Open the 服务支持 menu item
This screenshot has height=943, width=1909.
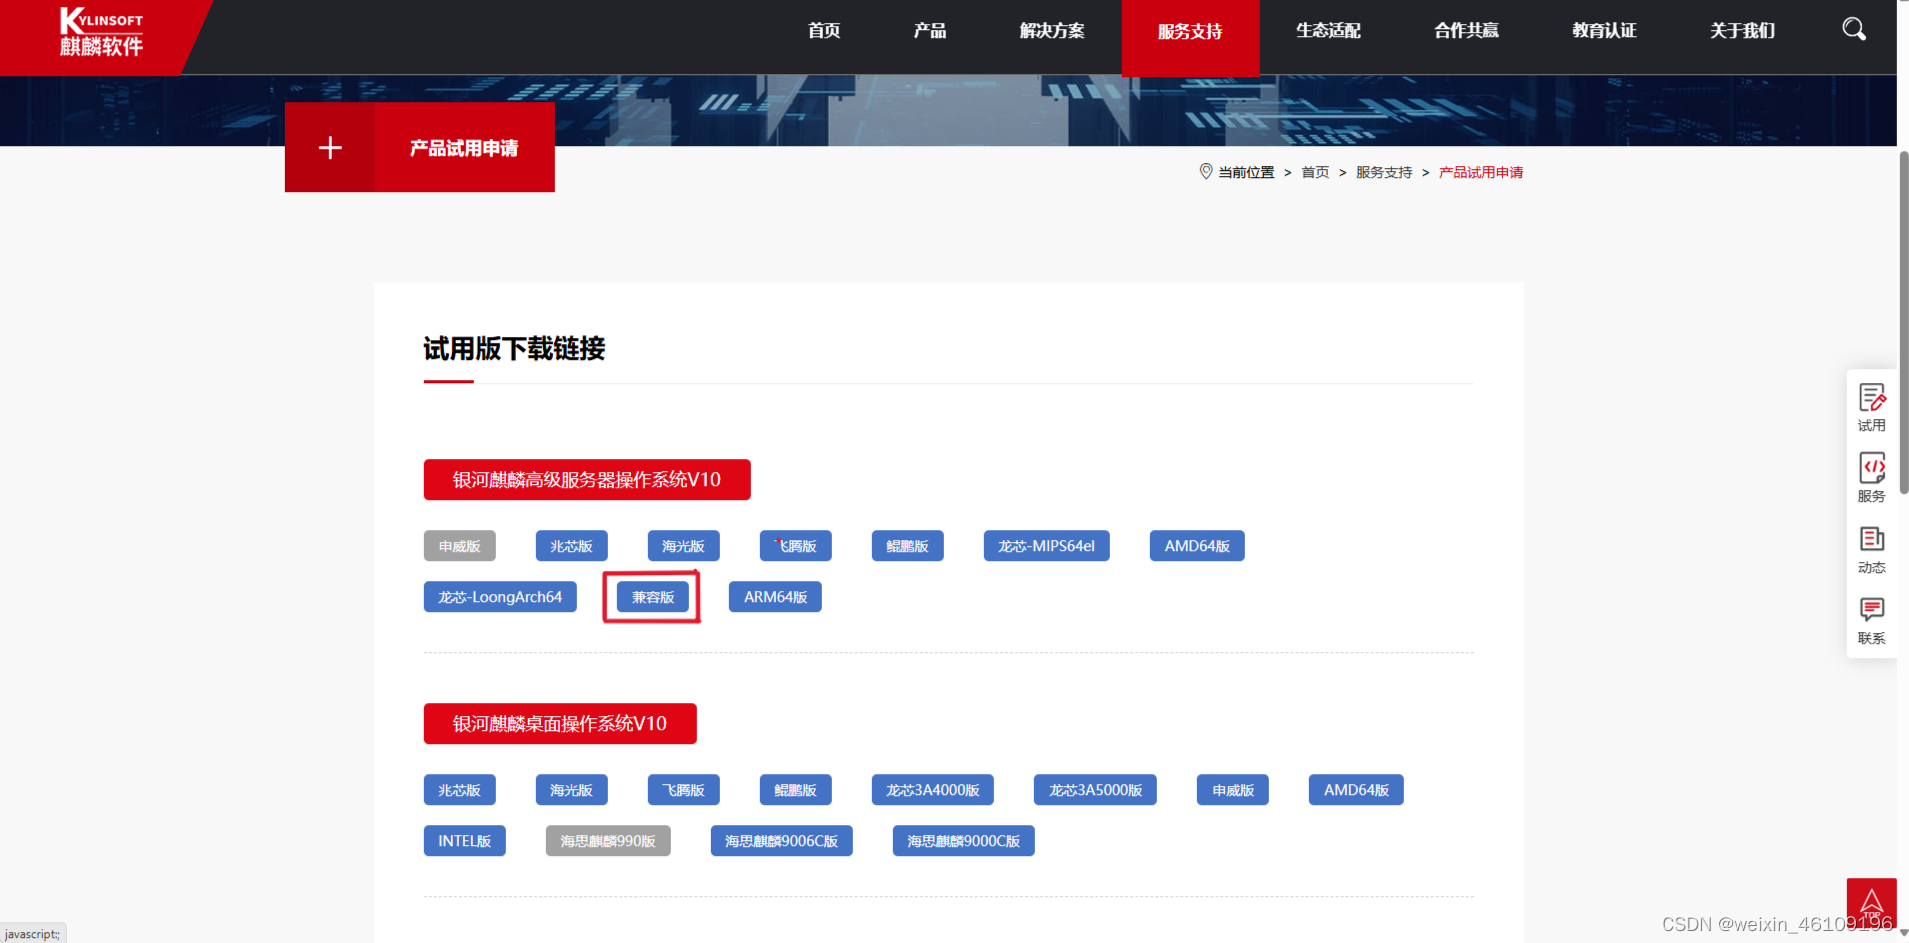pos(1190,36)
